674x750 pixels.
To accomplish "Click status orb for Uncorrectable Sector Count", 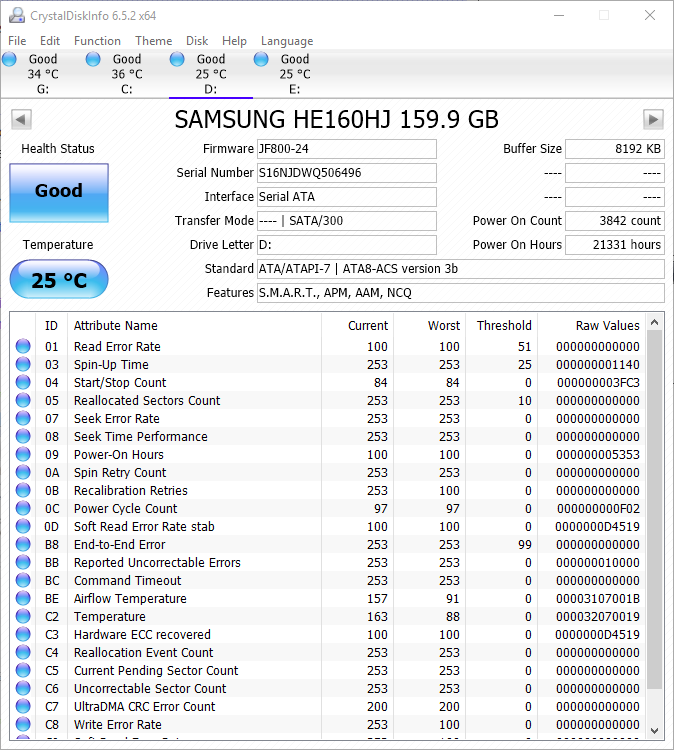I will pyautogui.click(x=23, y=688).
